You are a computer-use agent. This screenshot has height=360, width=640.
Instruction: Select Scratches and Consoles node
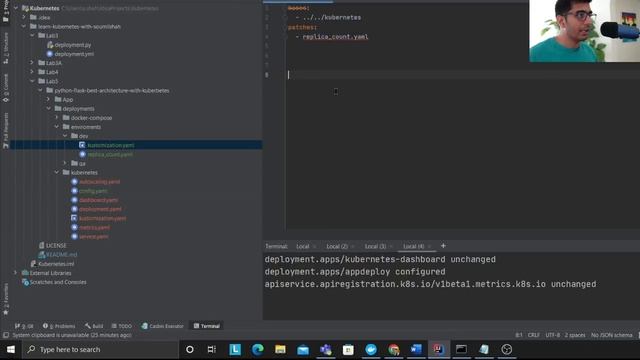click(x=58, y=282)
